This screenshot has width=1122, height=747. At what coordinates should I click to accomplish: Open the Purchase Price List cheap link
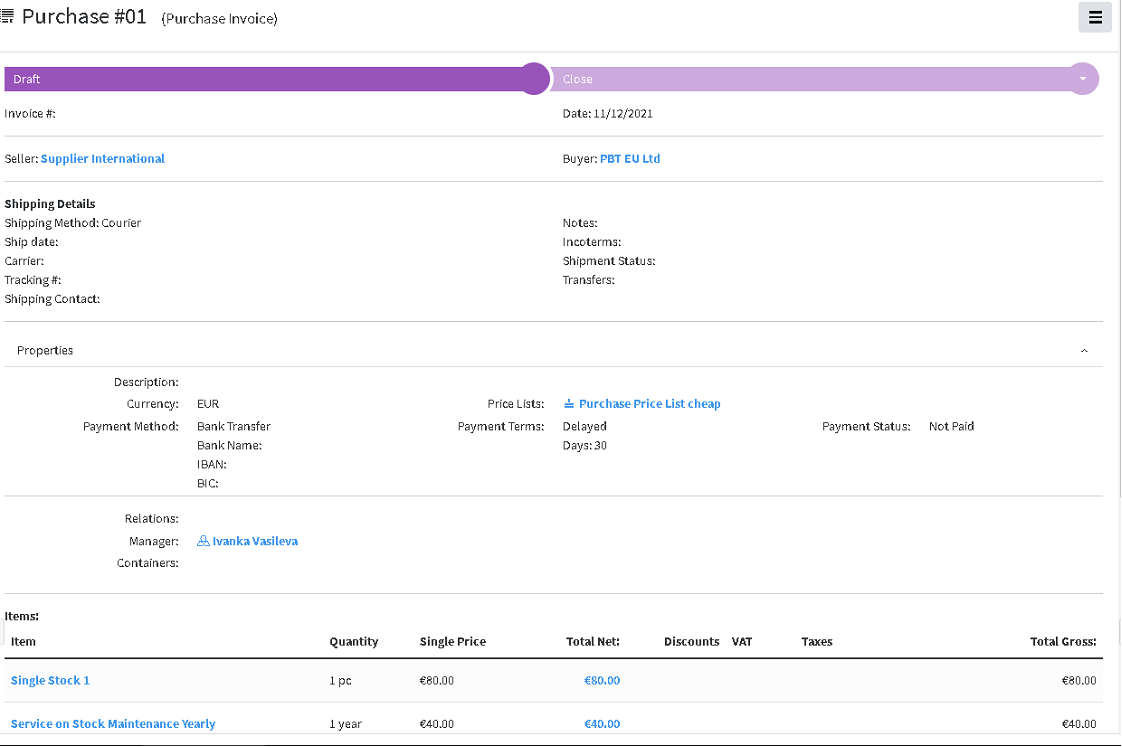point(650,404)
